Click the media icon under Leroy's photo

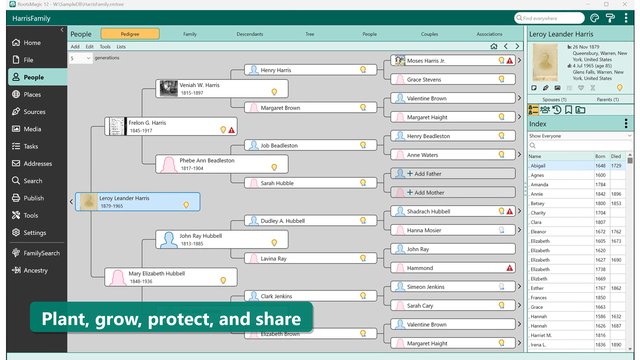[x=558, y=88]
